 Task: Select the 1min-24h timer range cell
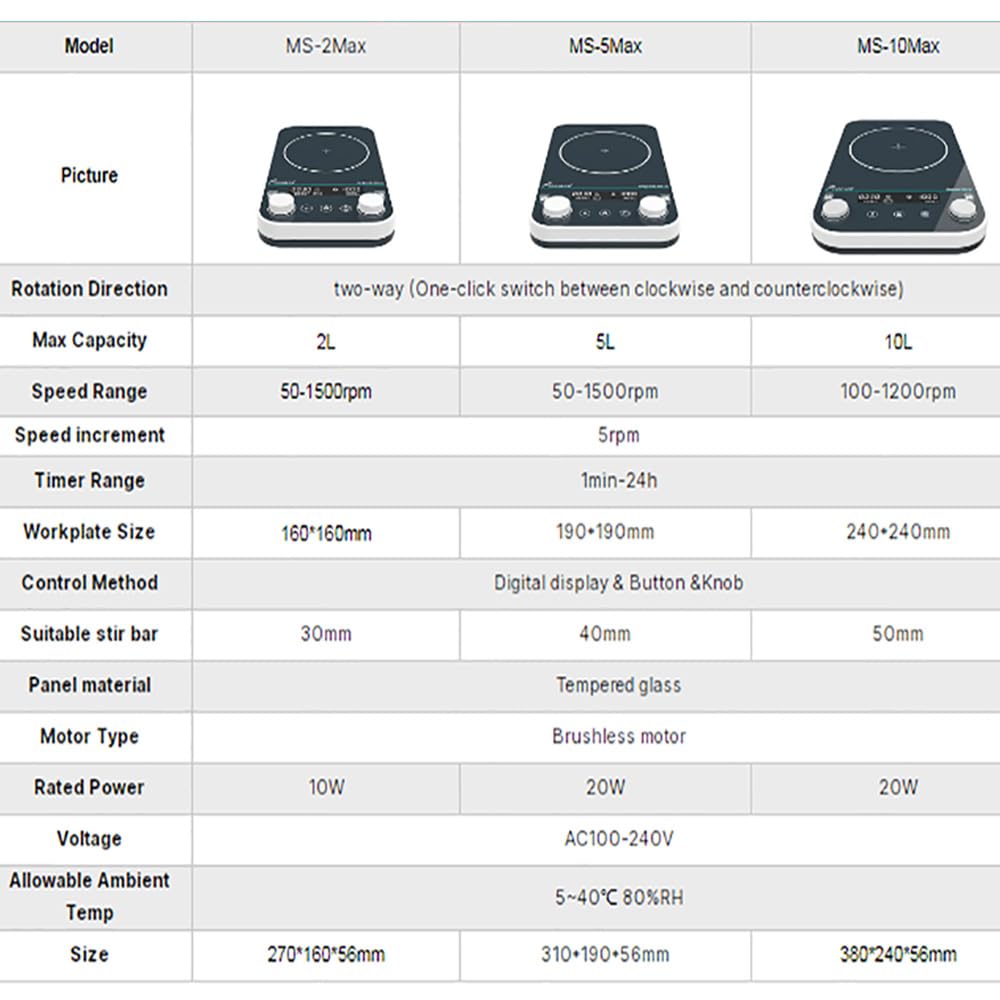coord(596,481)
